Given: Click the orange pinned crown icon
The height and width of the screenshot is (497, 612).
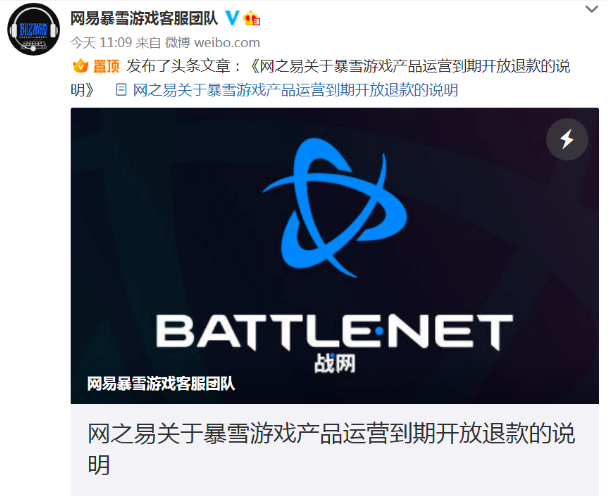Looking at the screenshot, I should [x=80, y=66].
